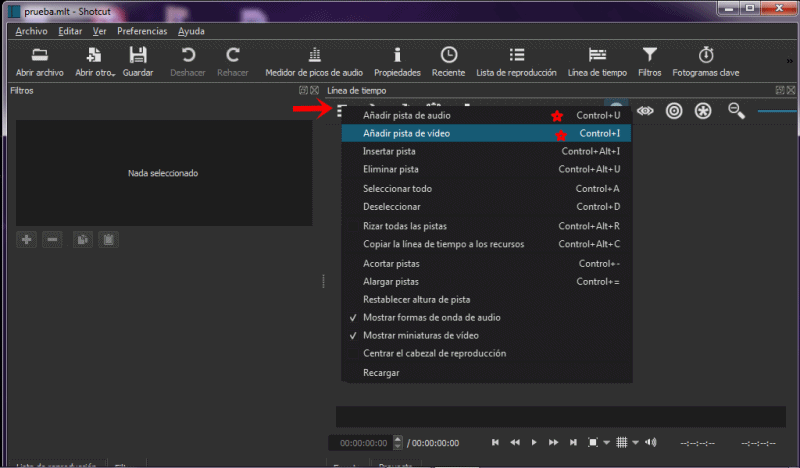Choose Deseleccionar menu entry
This screenshot has width=800, height=468.
tap(487, 207)
